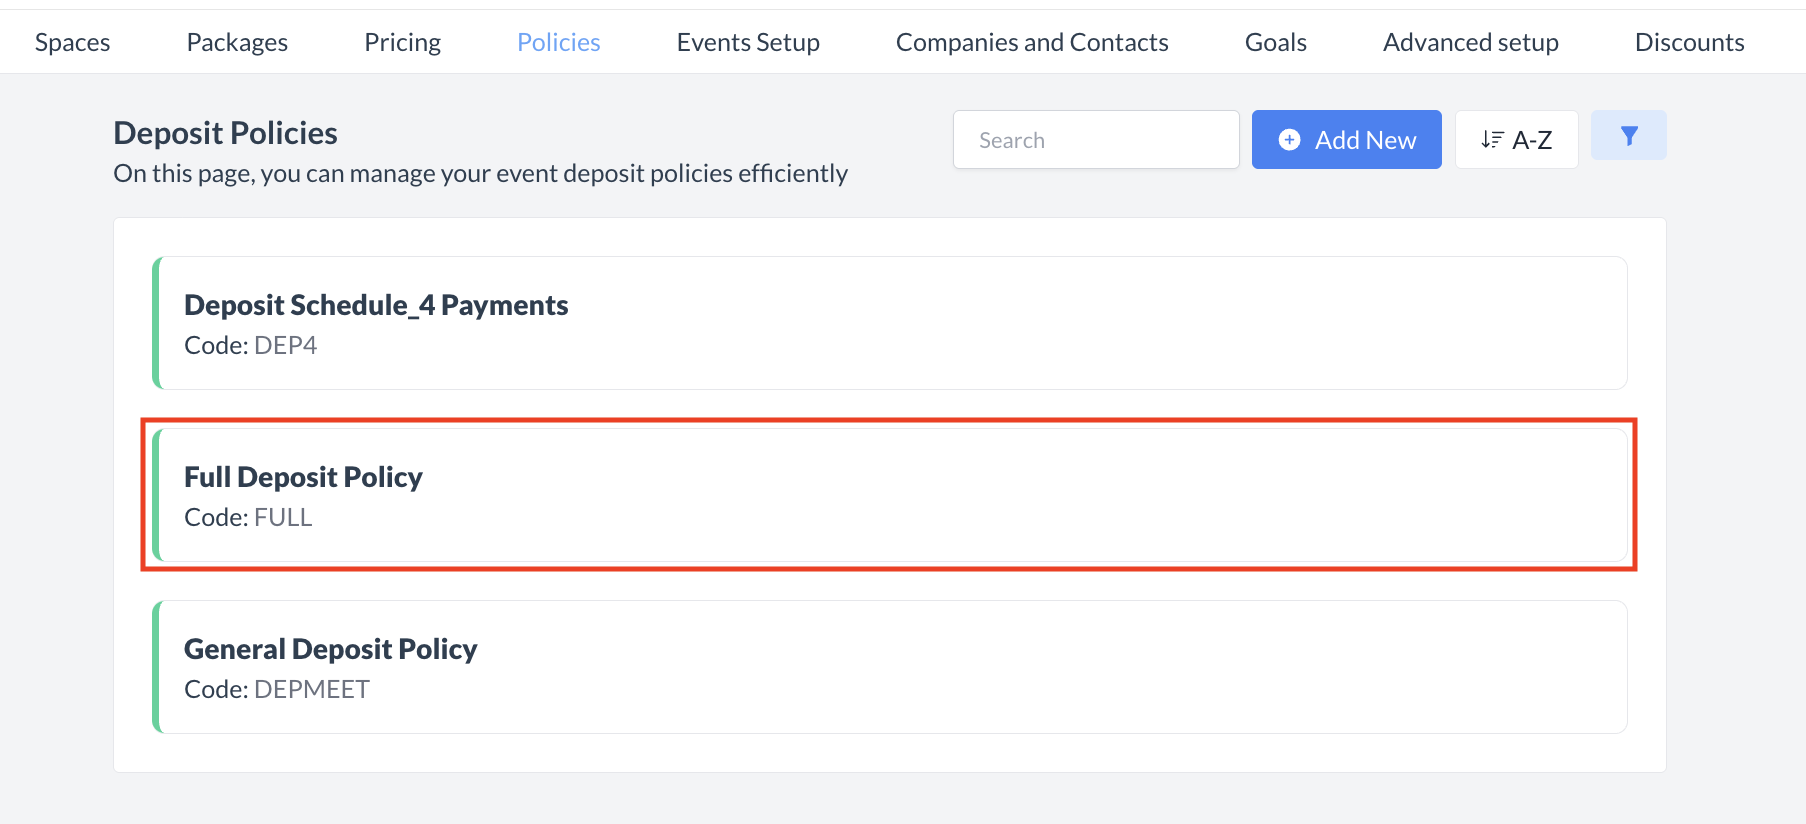Open Deposit Schedule_4 Payments policy
1806x824 pixels.
tap(376, 305)
